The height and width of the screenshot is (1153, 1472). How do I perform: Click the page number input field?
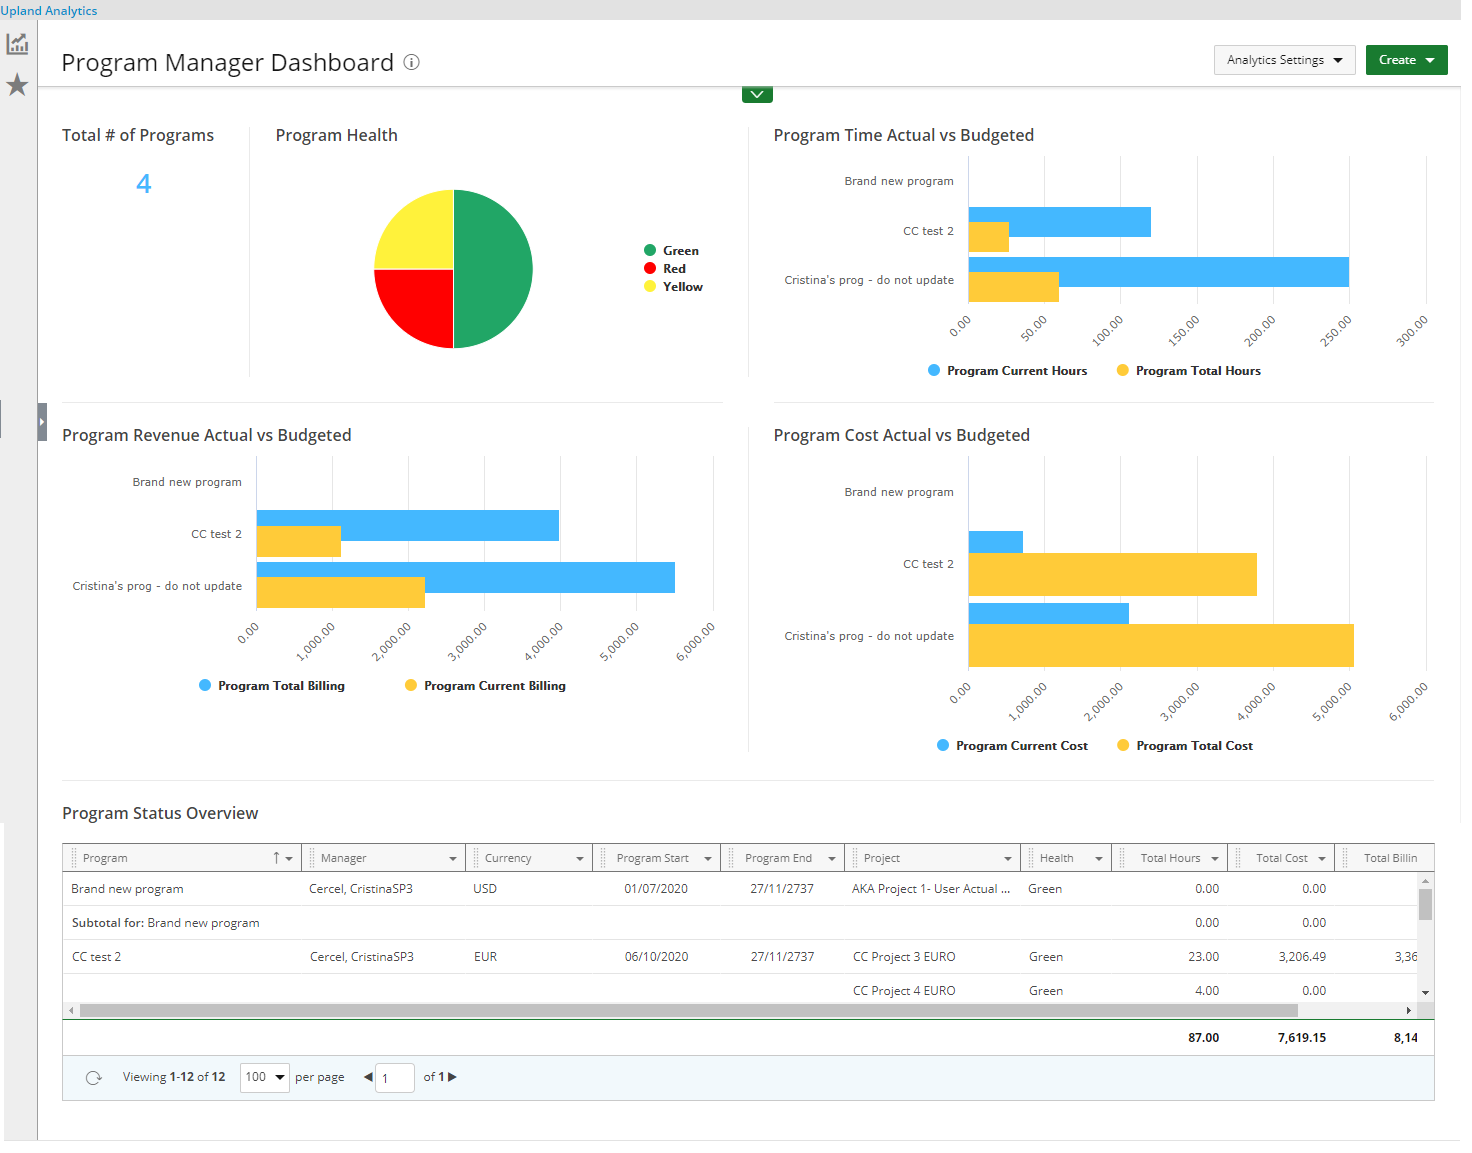click(x=395, y=1078)
